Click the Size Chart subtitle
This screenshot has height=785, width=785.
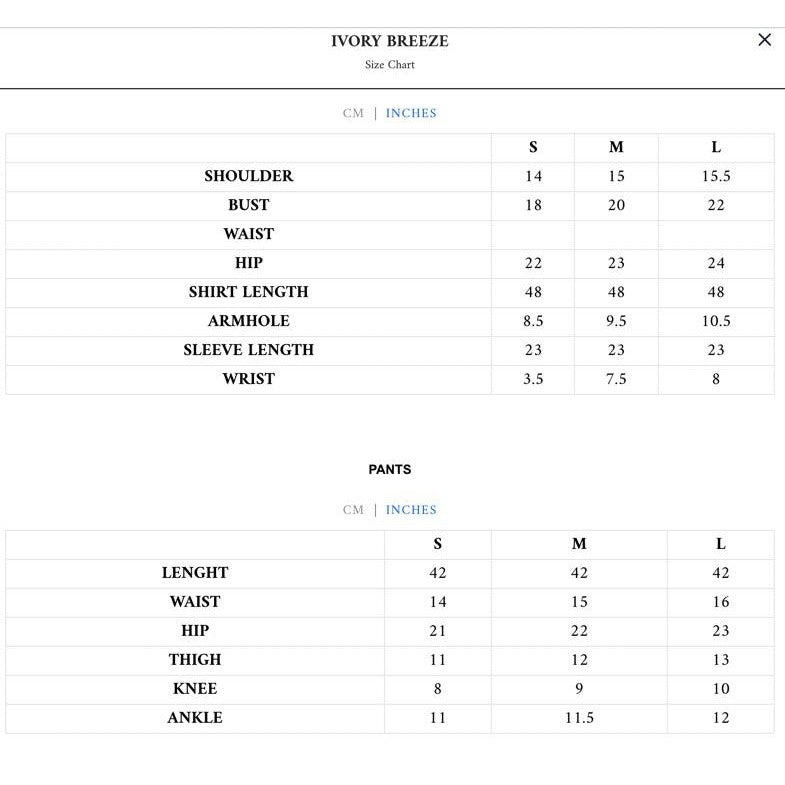click(390, 65)
